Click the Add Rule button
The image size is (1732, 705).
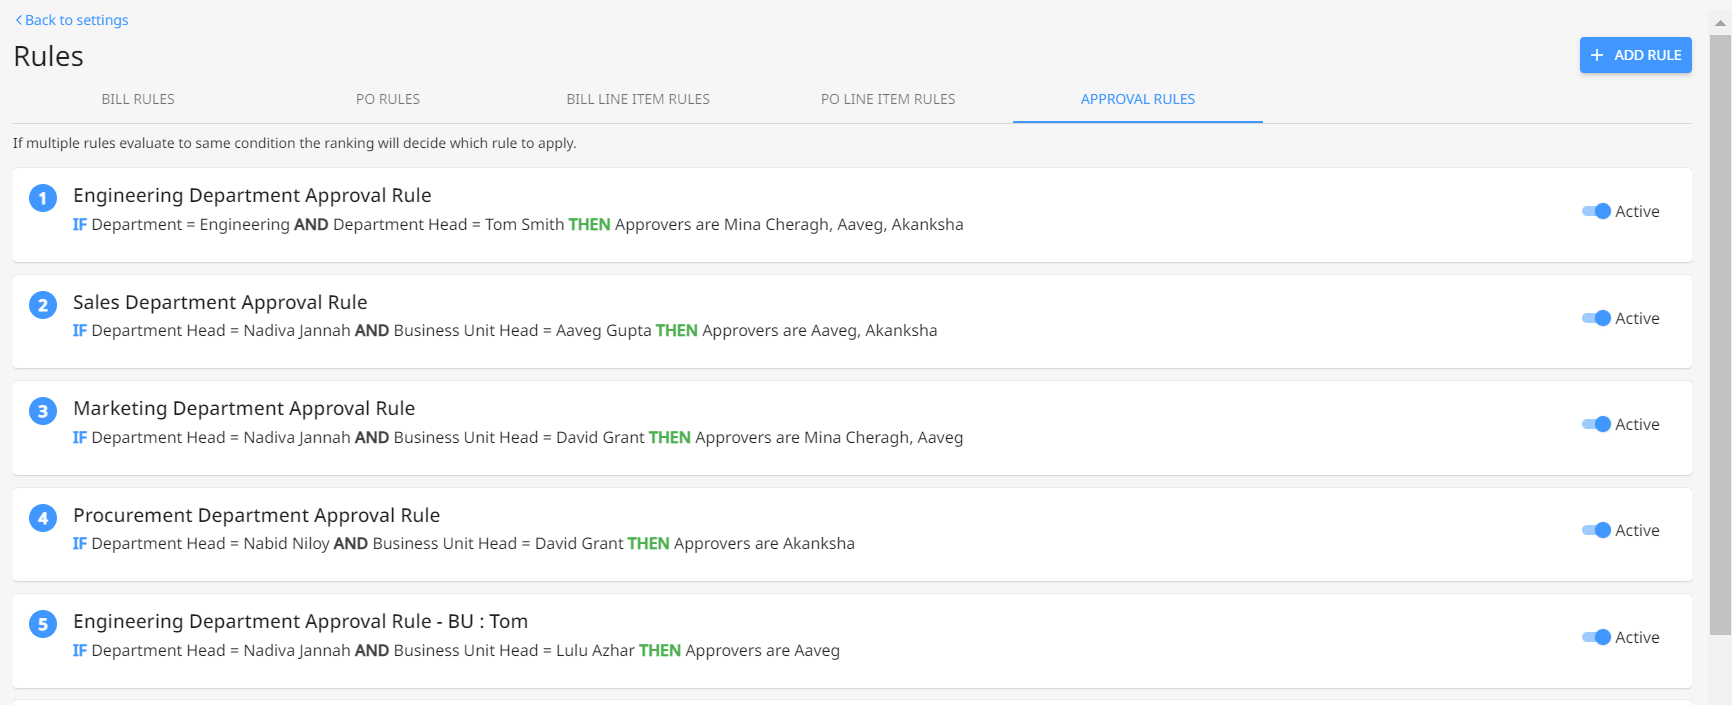click(x=1636, y=55)
